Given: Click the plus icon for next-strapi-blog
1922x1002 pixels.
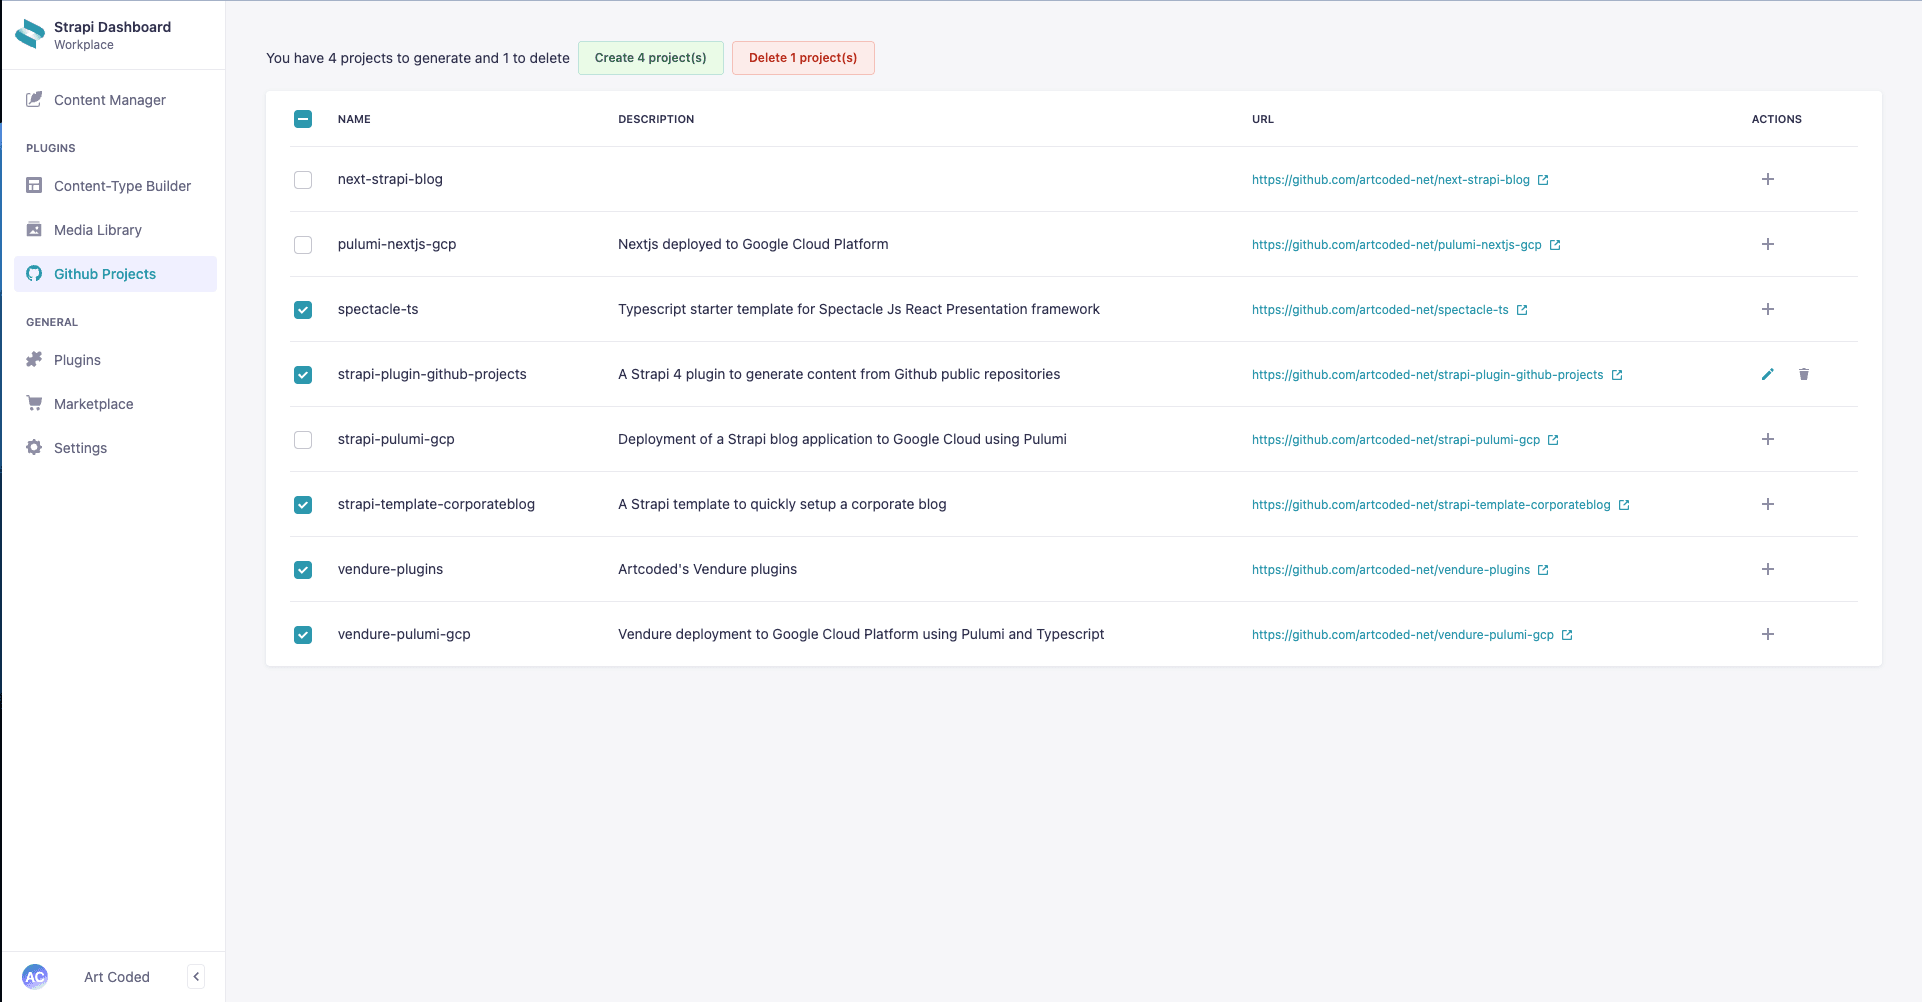Looking at the screenshot, I should [1768, 179].
